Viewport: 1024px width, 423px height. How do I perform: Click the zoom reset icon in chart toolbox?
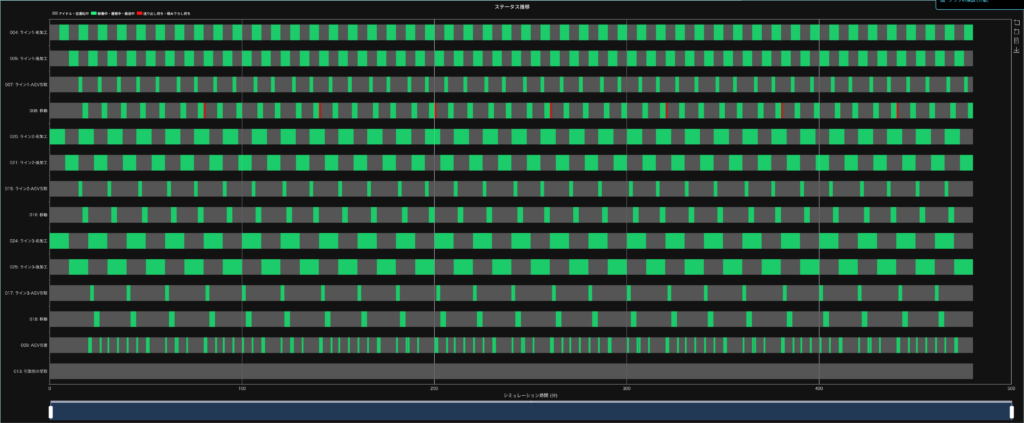(1016, 32)
